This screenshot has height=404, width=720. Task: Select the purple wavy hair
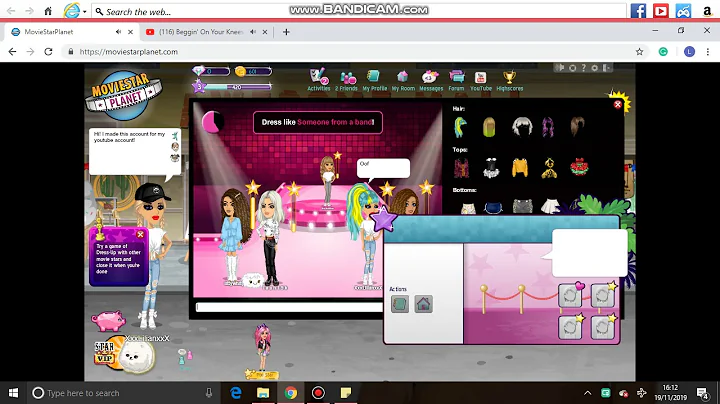coord(548,127)
